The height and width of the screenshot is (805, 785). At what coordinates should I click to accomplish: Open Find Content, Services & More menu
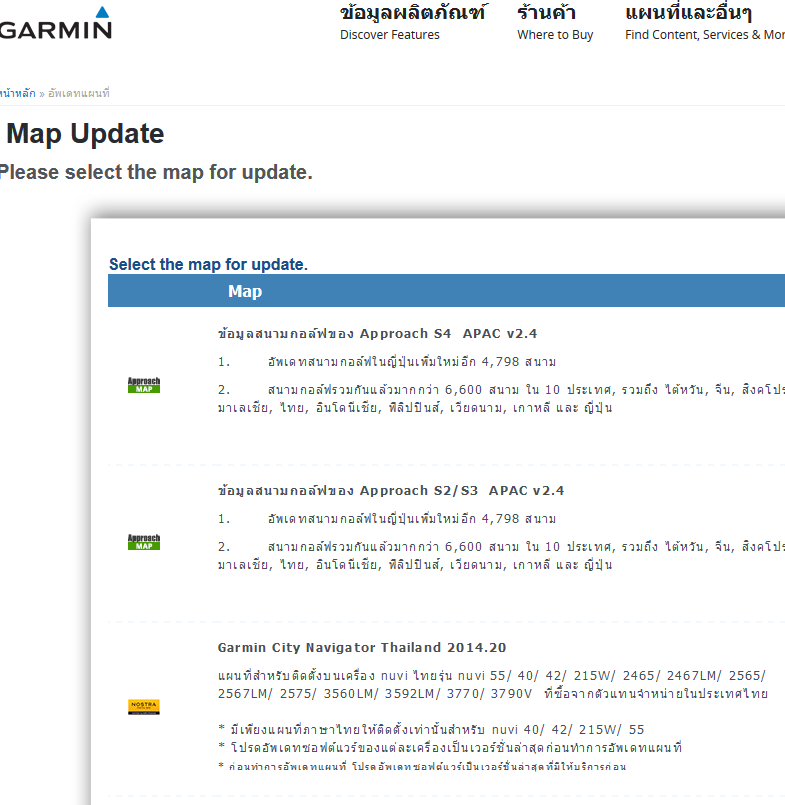click(x=704, y=22)
